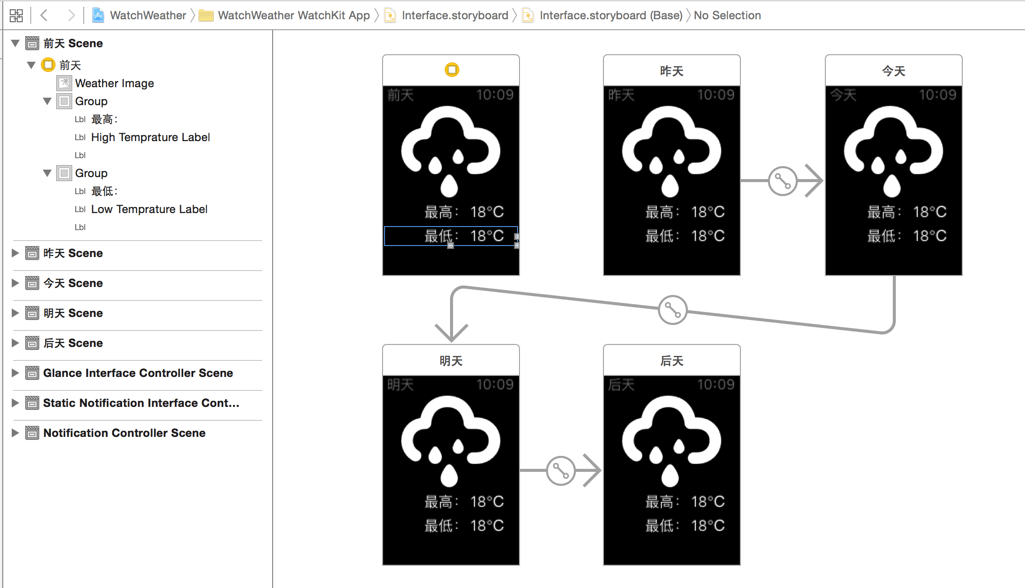This screenshot has height=588, width=1025.
Task: Select the segue icon between 明天 and 后天
Action: [561, 470]
